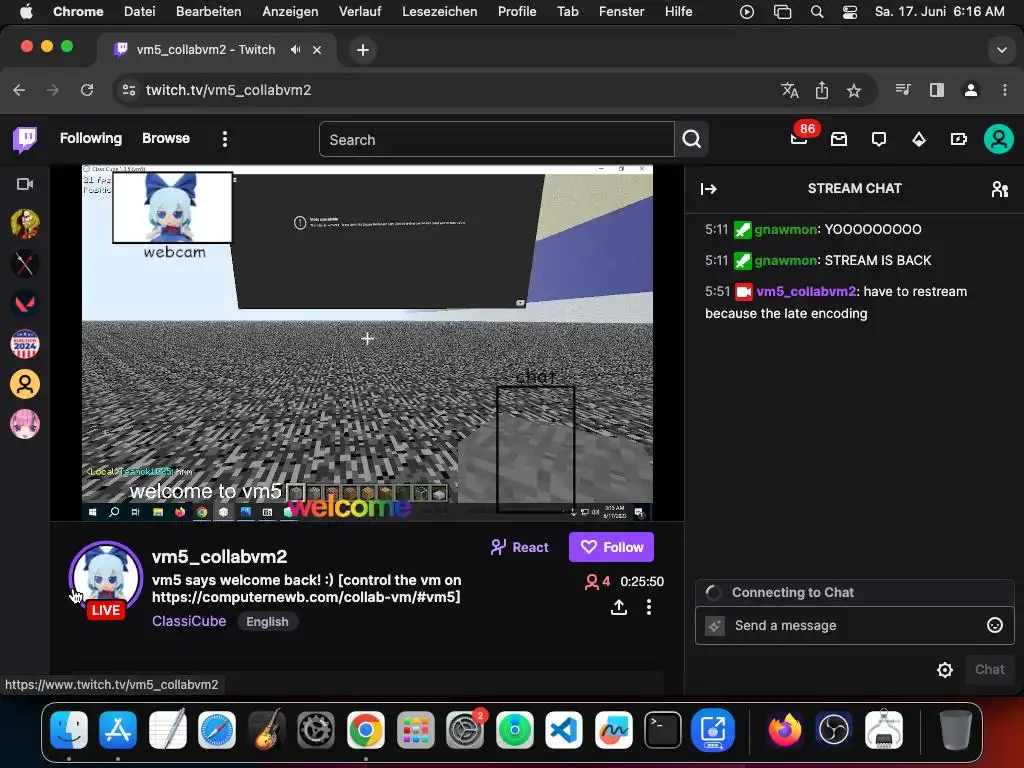Open the Verlauf menu
The width and height of the screenshot is (1024, 768).
[x=360, y=11]
